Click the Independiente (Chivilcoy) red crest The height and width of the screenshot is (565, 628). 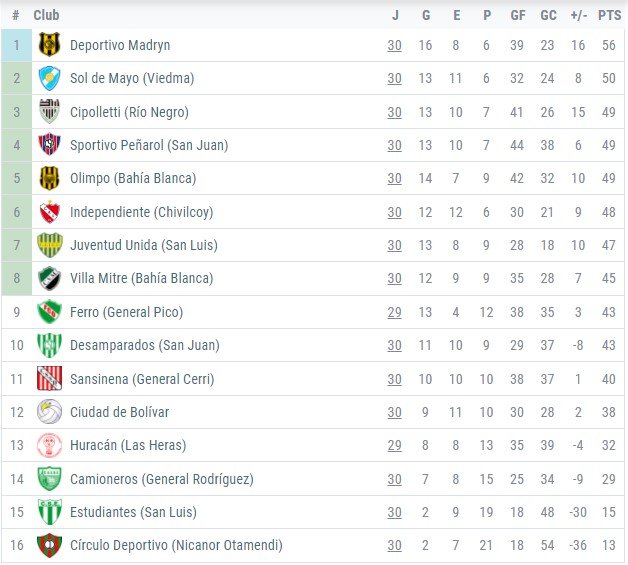[49, 212]
